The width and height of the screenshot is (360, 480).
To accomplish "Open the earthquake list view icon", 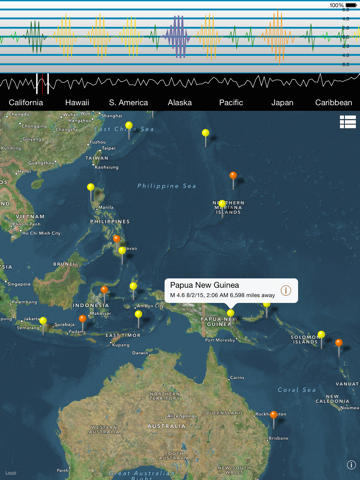I will tap(348, 122).
